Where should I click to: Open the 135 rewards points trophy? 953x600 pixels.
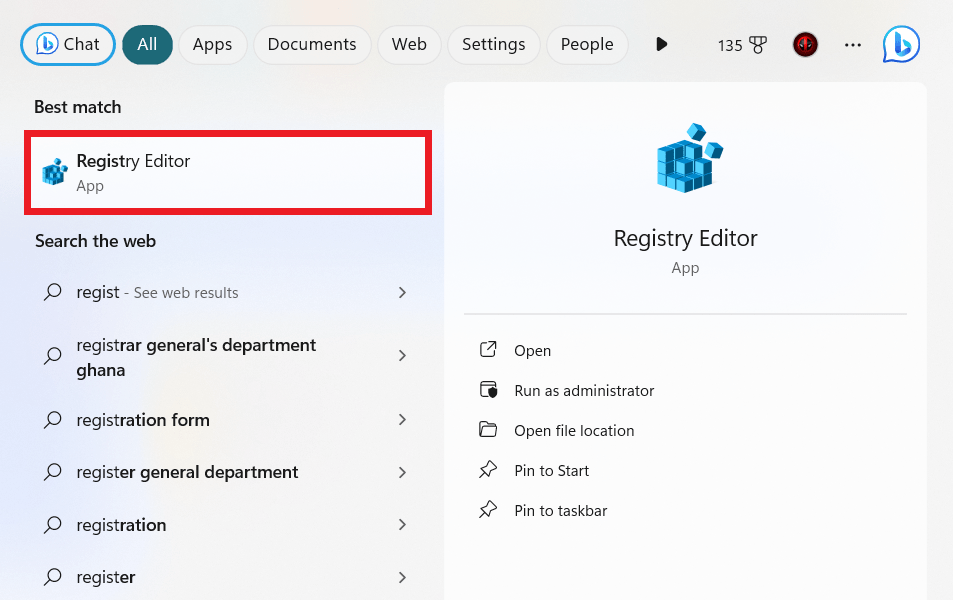[x=742, y=45]
